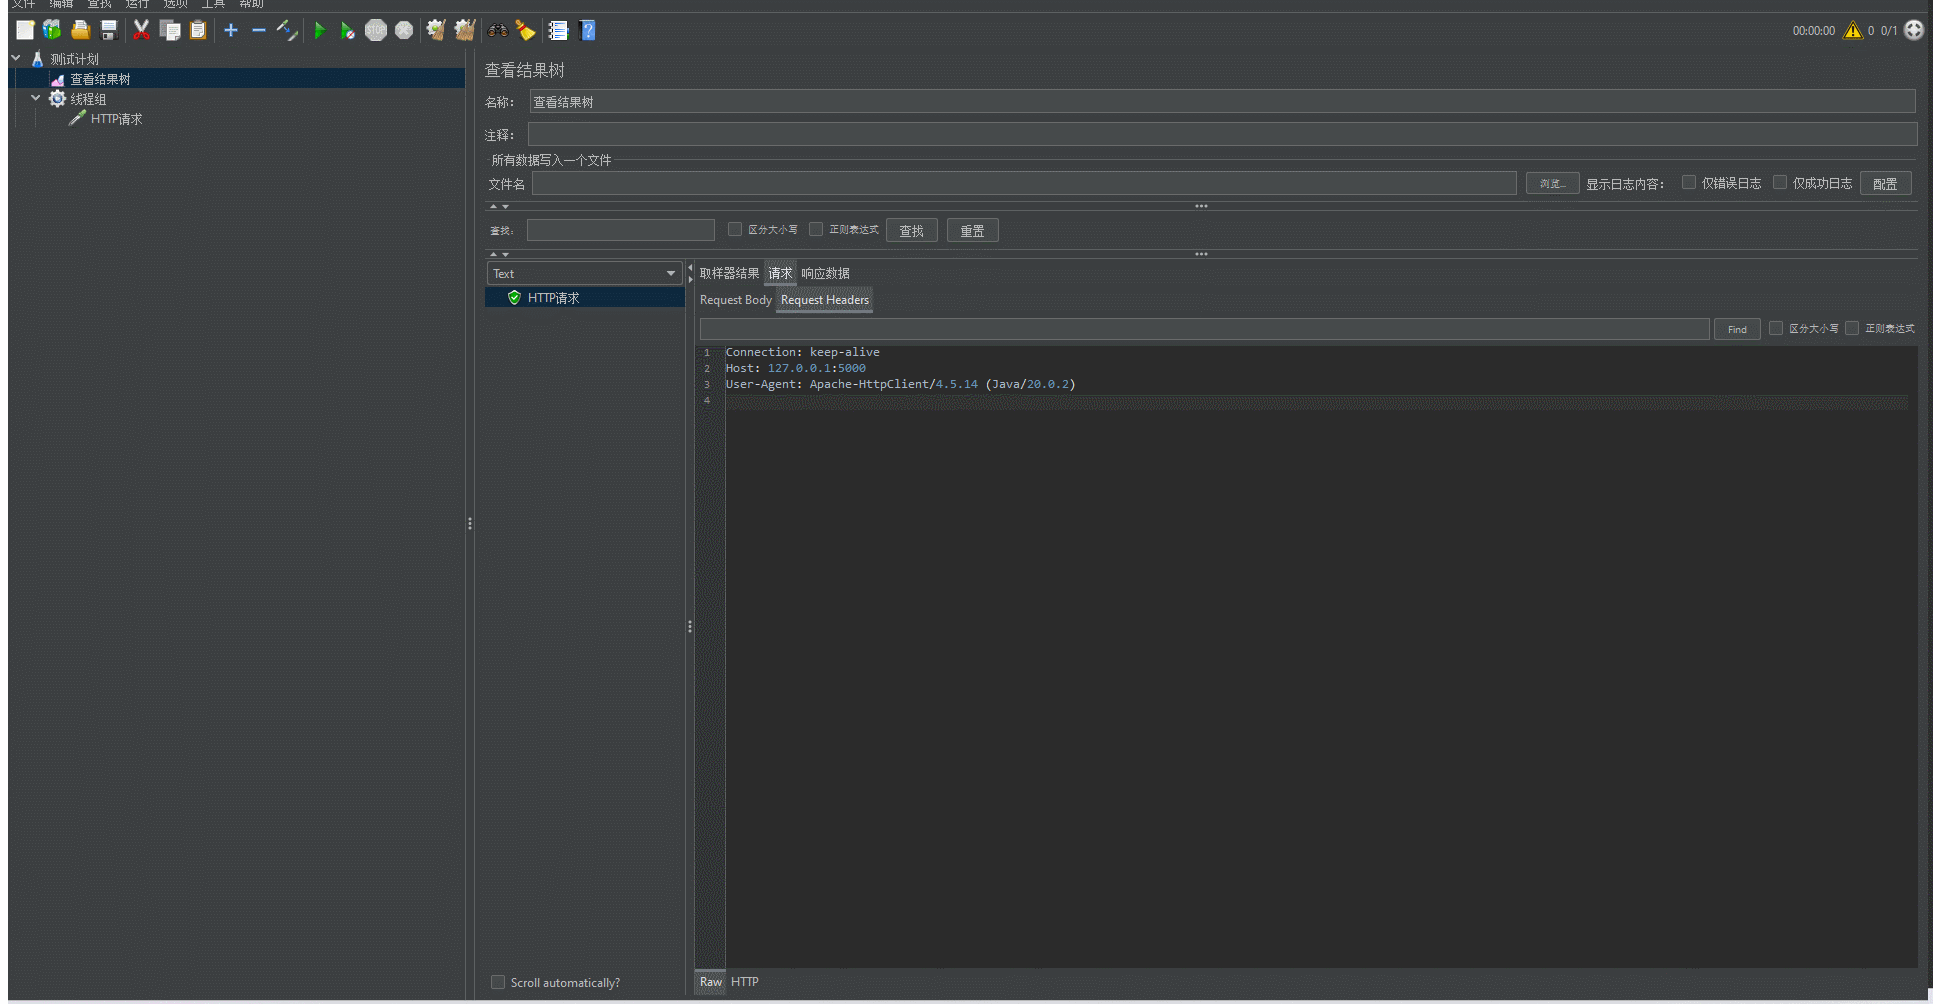Click the right expand arrow beside results list
Image resolution: width=1933 pixels, height=1004 pixels.
690,279
